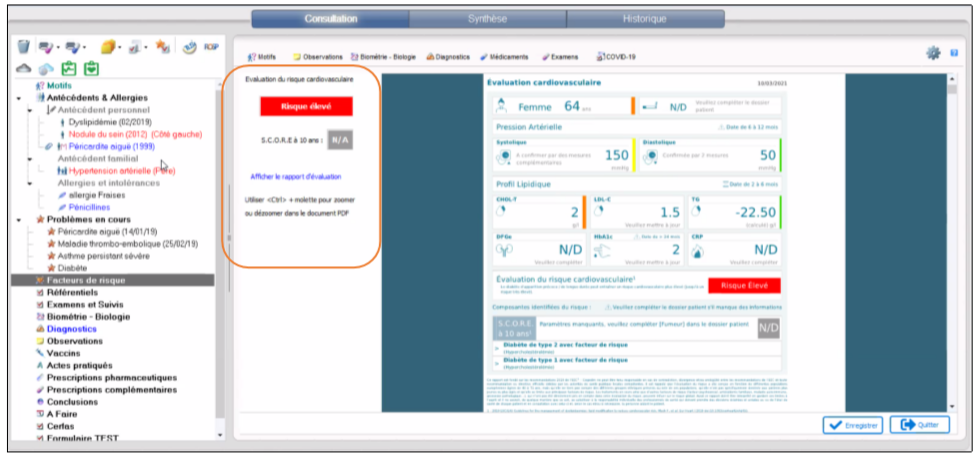Click the Enregistrer button
Viewport: 980px width, 460px height.
(x=852, y=425)
